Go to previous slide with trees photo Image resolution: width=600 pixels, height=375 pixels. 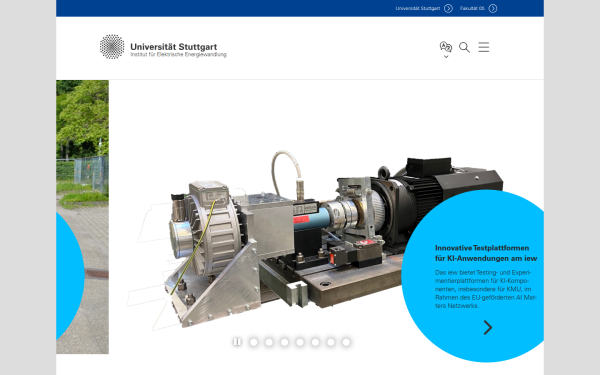tap(82, 217)
